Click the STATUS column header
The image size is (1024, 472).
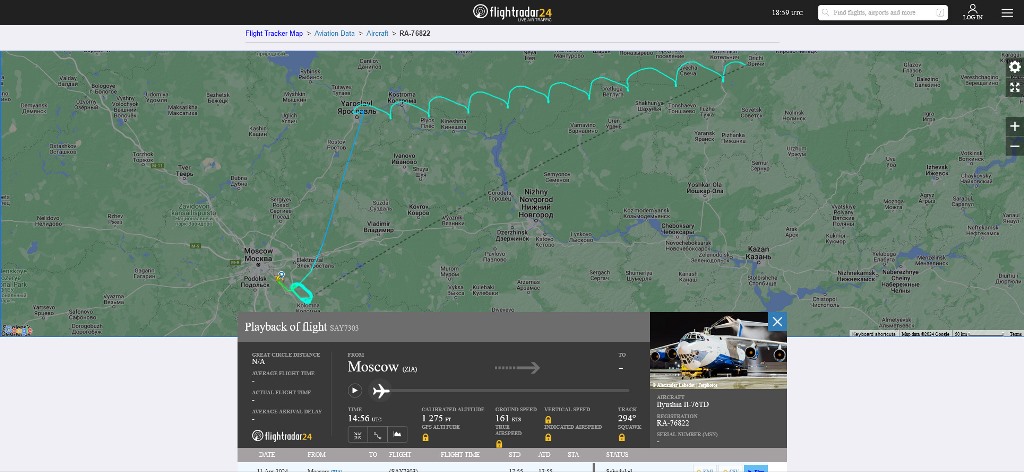coord(616,454)
